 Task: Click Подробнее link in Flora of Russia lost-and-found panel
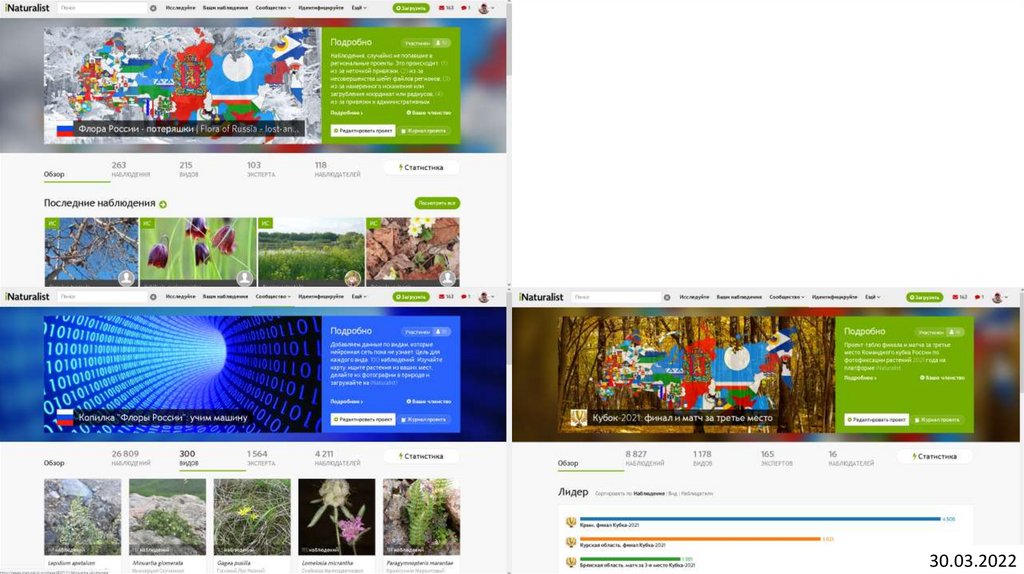click(347, 113)
